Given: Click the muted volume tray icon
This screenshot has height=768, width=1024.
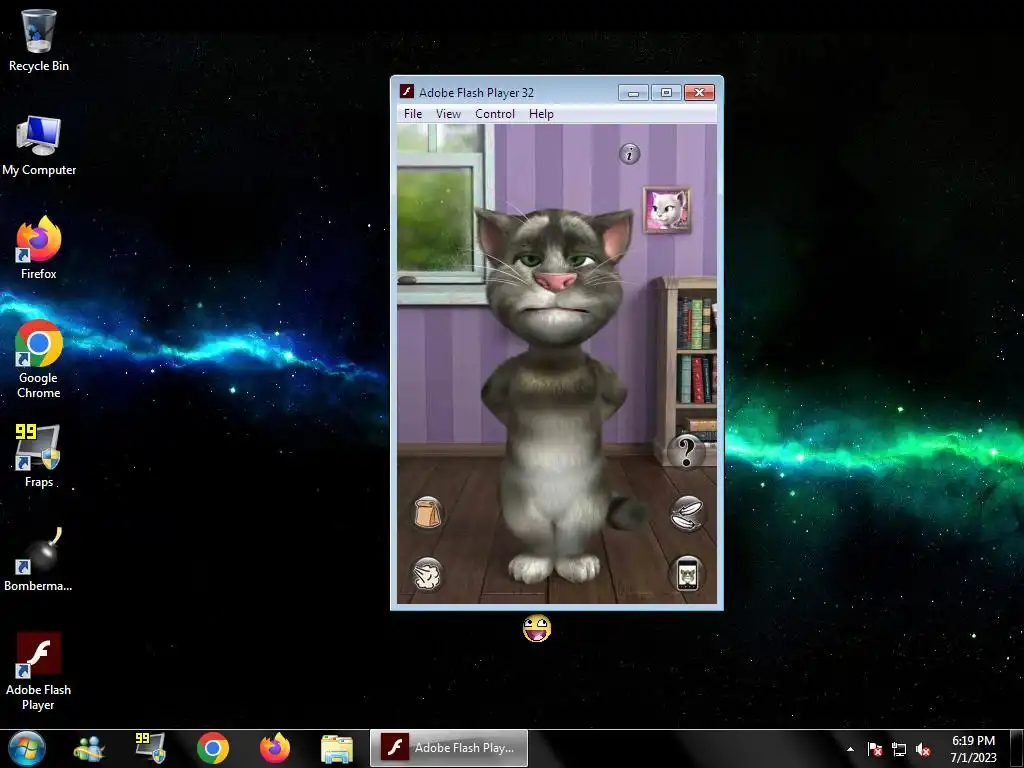Looking at the screenshot, I should tap(923, 749).
